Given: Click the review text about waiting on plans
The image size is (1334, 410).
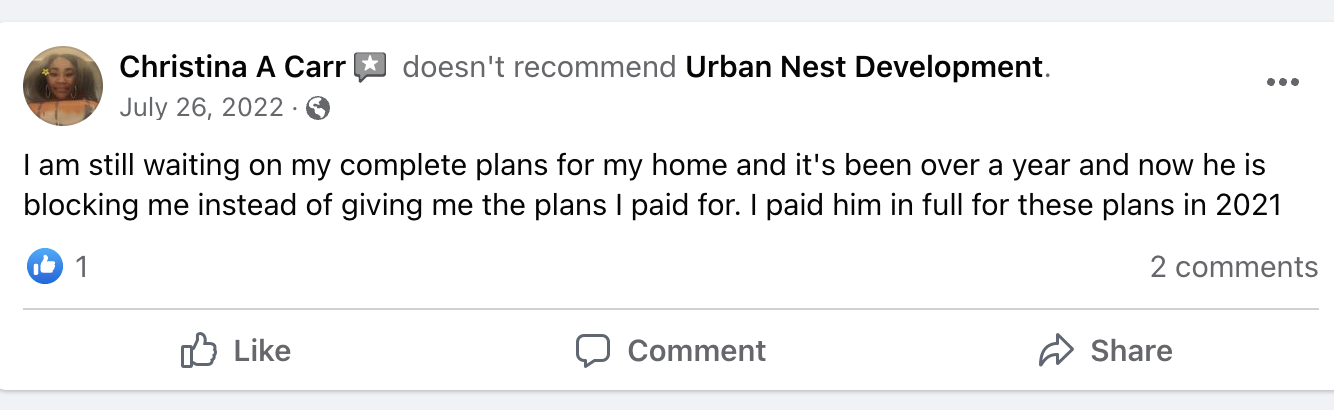Looking at the screenshot, I should 645,165.
